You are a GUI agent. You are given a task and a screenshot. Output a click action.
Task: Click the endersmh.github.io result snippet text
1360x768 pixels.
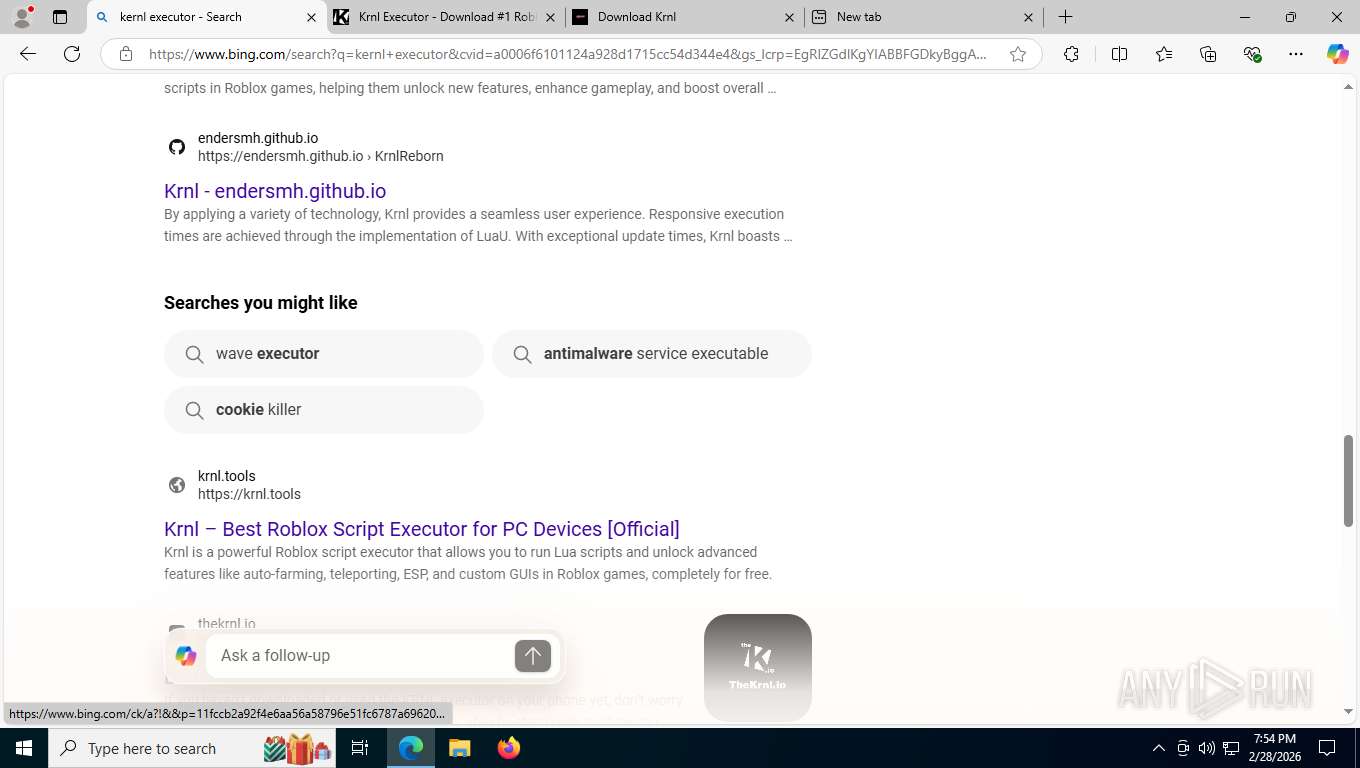click(x=478, y=225)
